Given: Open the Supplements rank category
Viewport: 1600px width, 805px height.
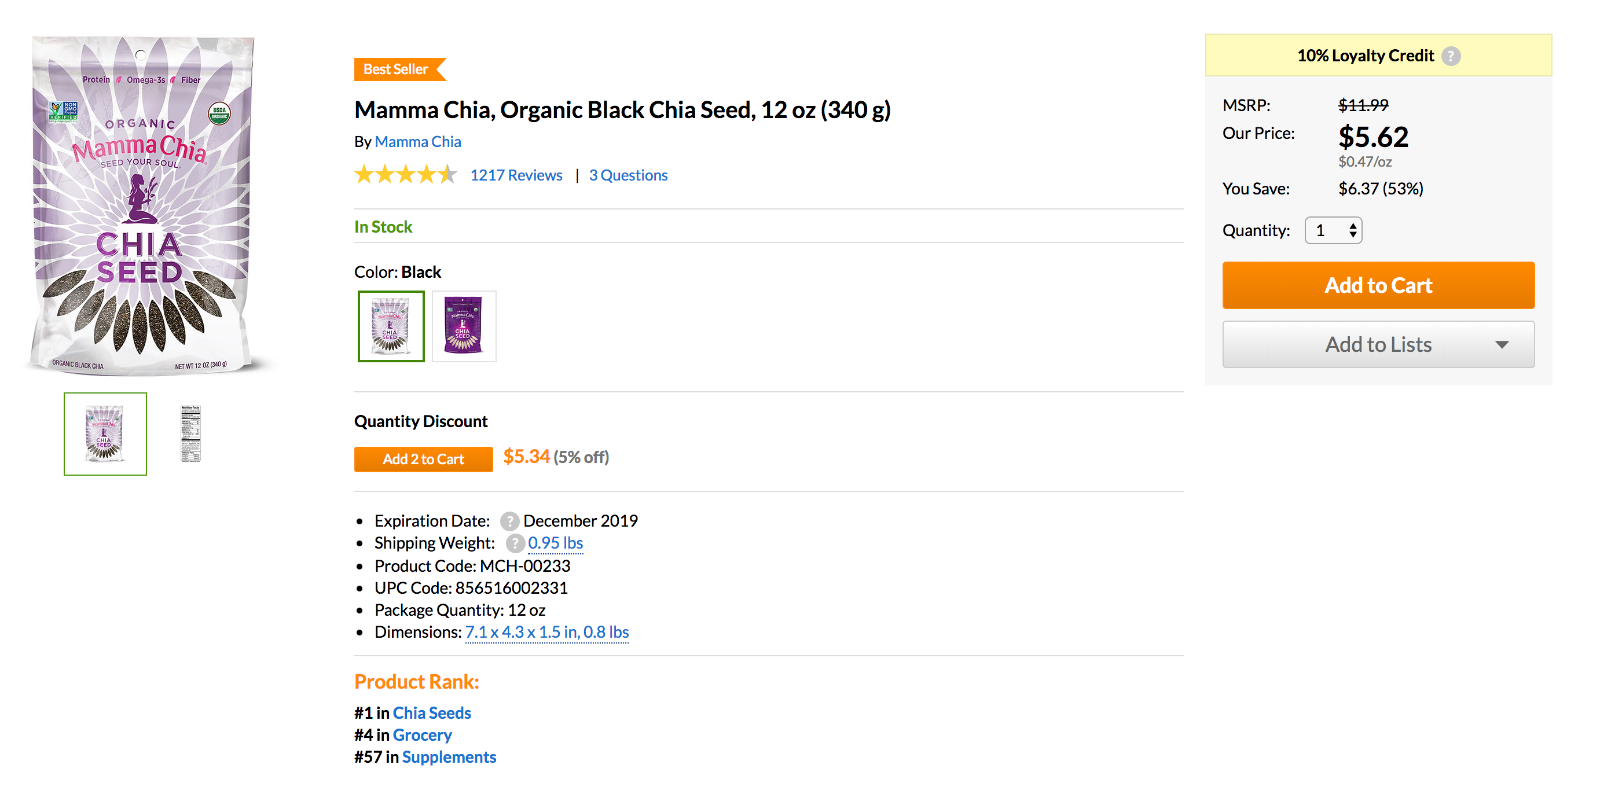Looking at the screenshot, I should (449, 757).
